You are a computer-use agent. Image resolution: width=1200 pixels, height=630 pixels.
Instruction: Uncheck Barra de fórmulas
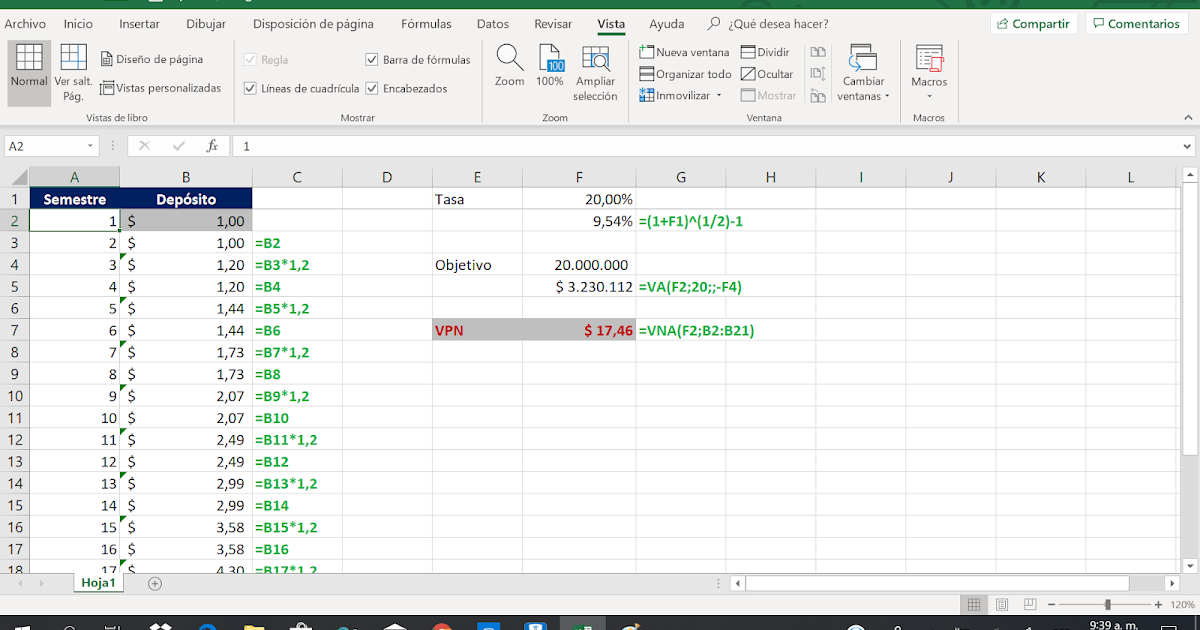[371, 59]
